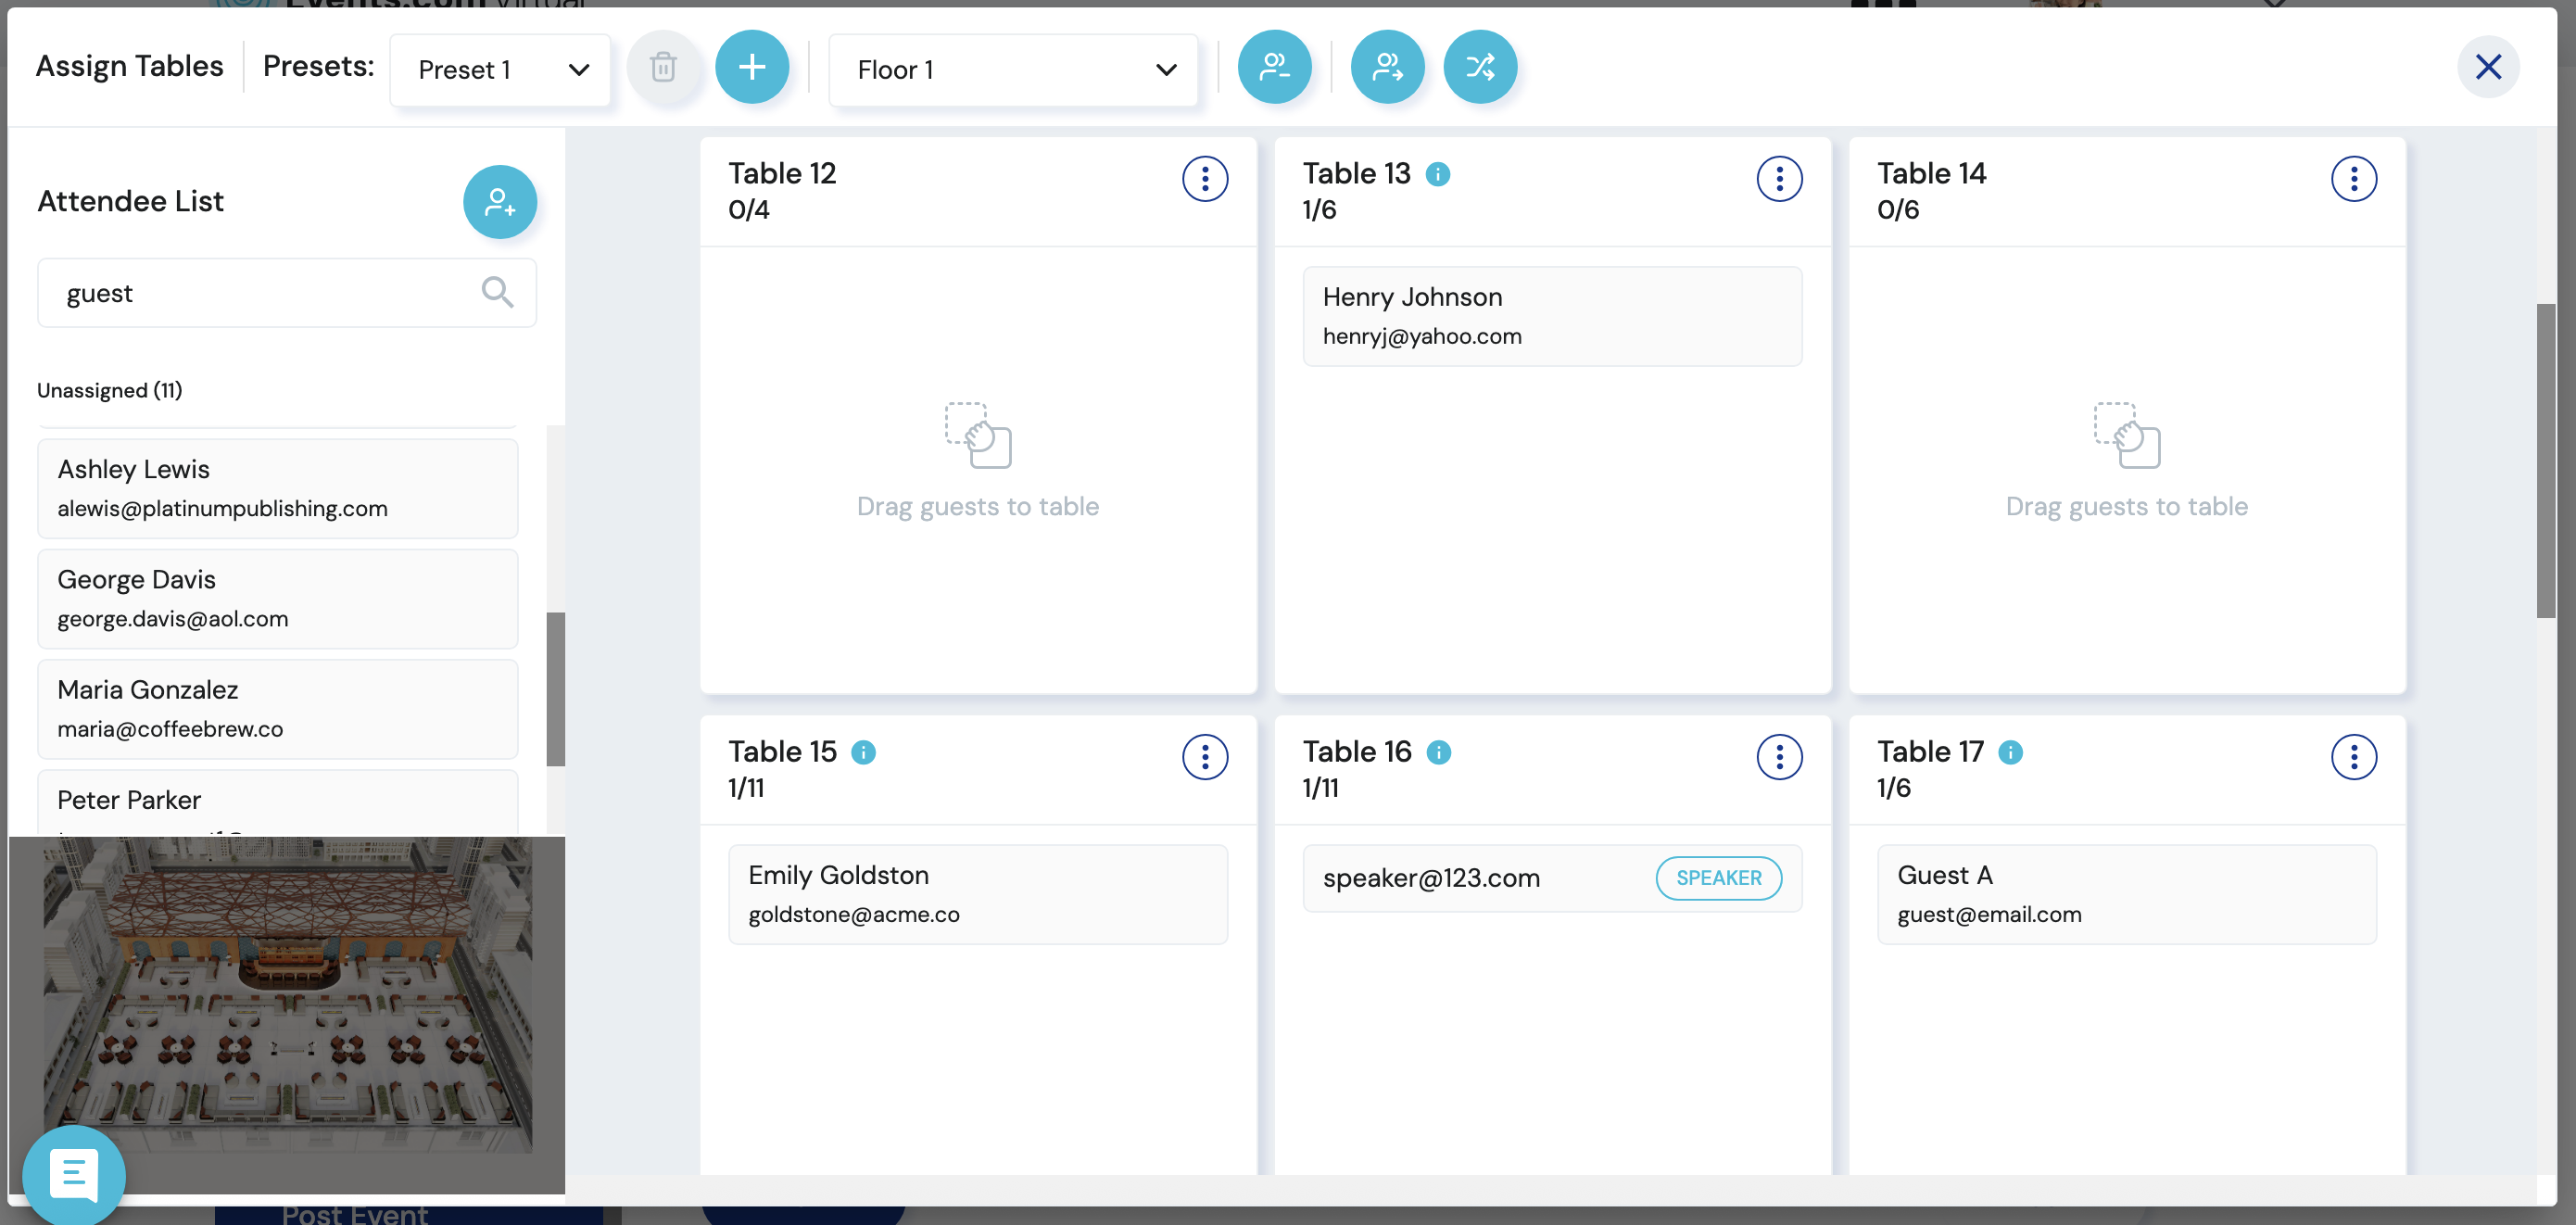Open Table 17 options menu
2576x1225 pixels.
coord(2353,757)
